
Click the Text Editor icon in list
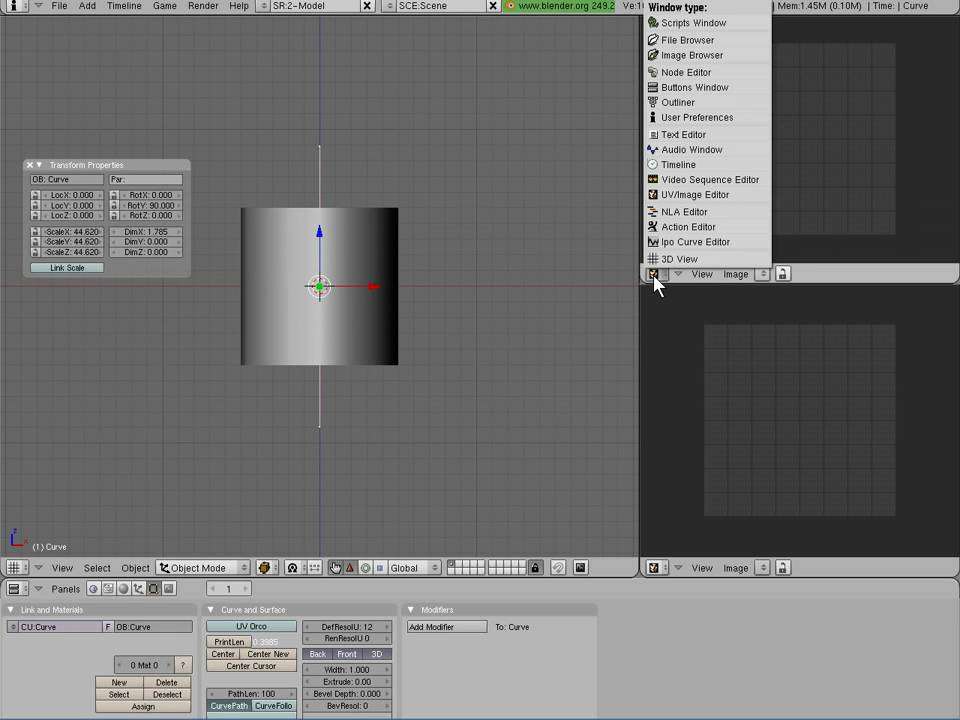[x=653, y=135]
